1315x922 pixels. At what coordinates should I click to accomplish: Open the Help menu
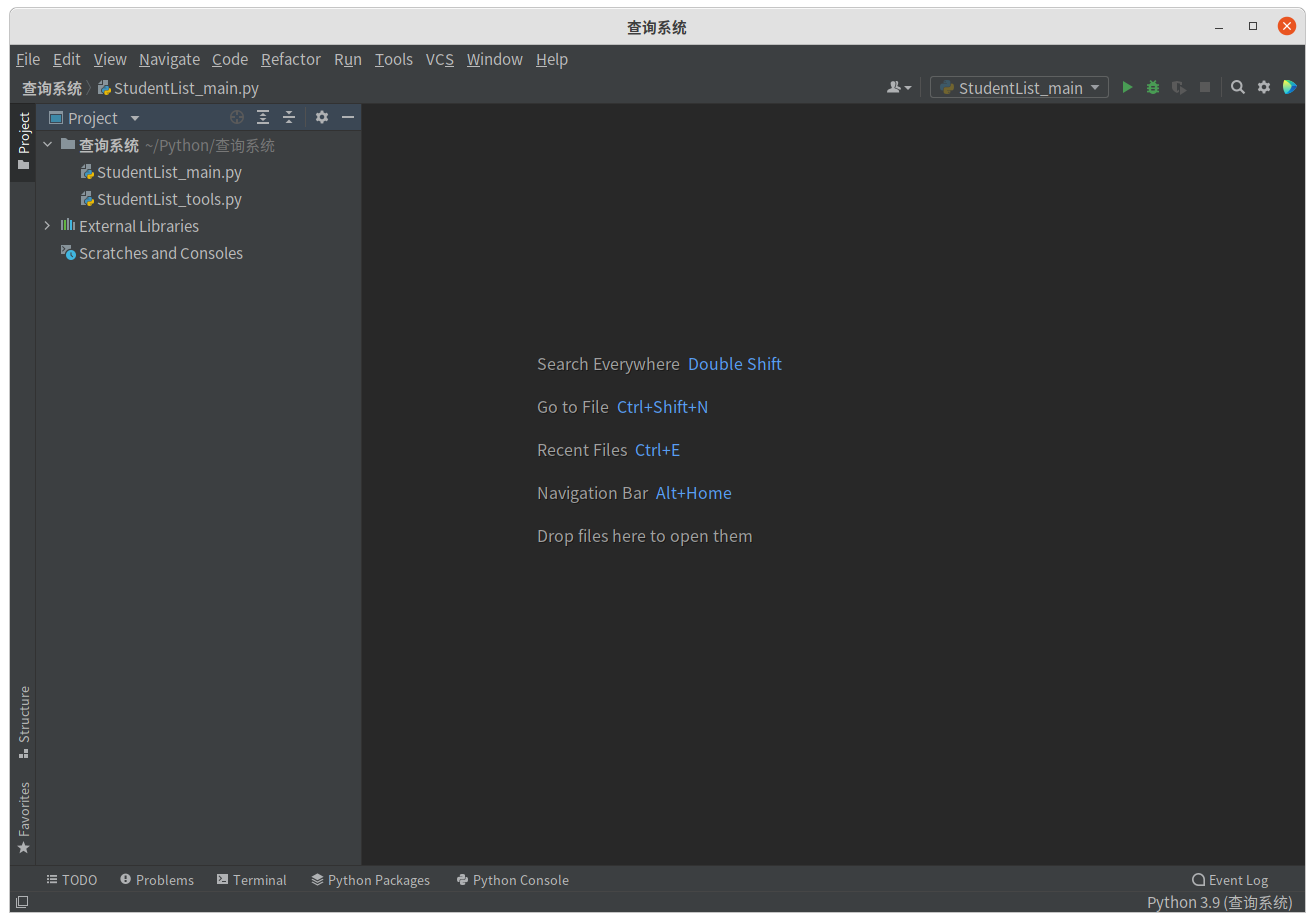click(552, 59)
